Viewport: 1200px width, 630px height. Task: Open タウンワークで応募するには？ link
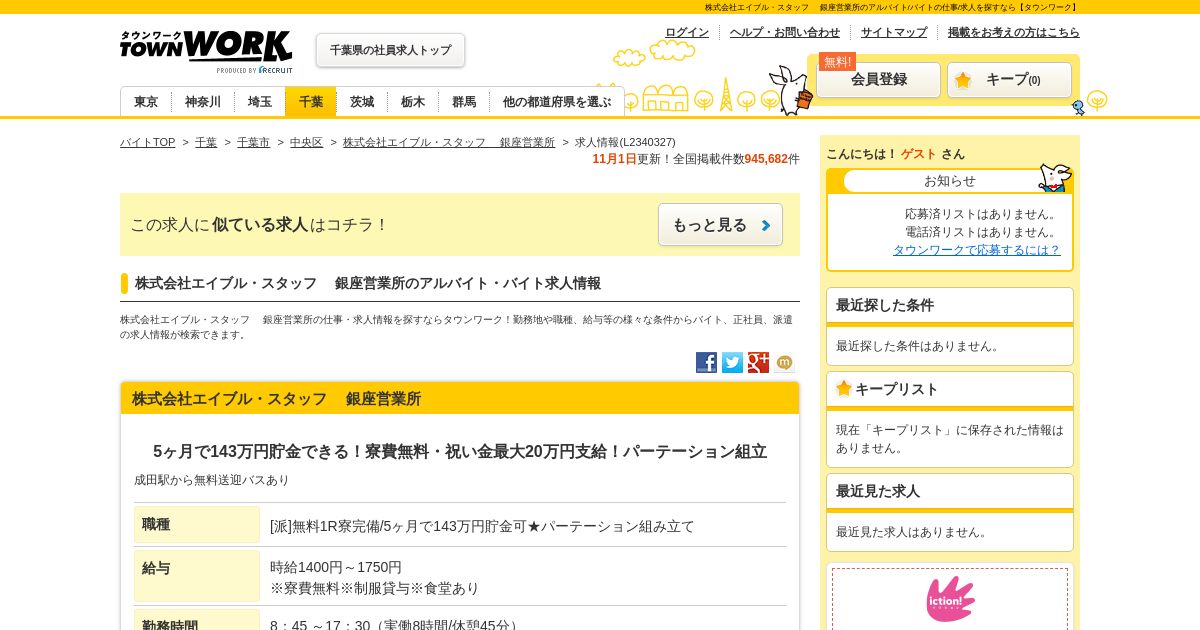(x=977, y=250)
